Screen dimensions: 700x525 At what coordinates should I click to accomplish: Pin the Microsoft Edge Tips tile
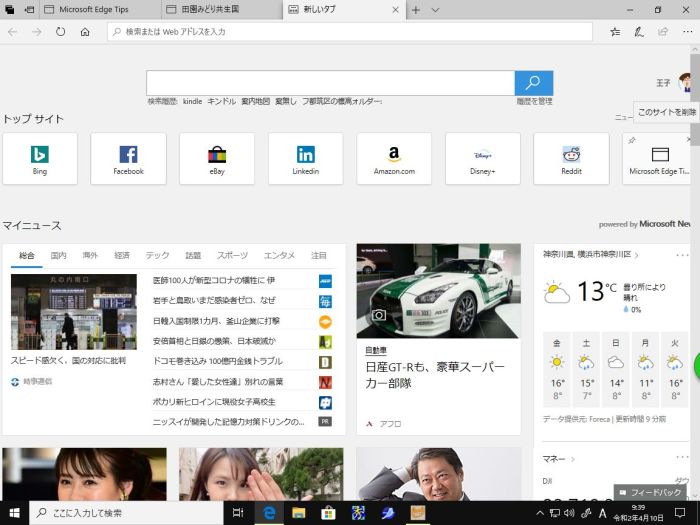[632, 141]
